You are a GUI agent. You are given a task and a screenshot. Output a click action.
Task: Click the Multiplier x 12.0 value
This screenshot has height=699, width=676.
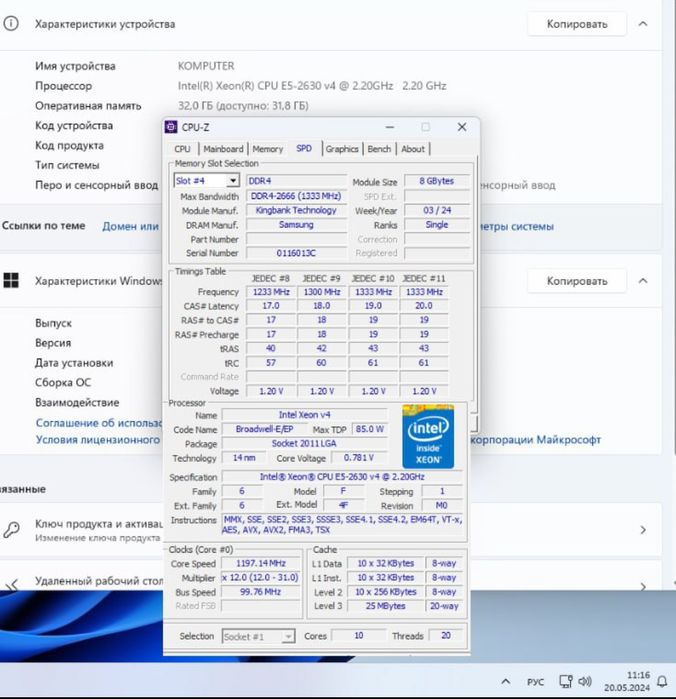coord(261,578)
